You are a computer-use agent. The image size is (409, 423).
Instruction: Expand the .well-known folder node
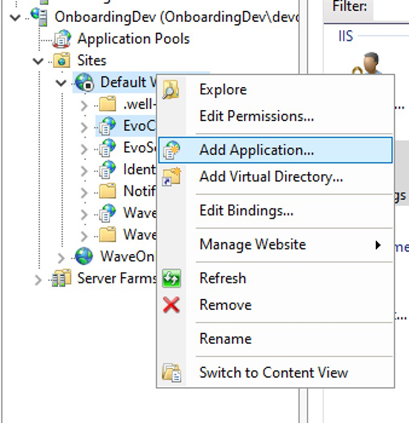[84, 106]
